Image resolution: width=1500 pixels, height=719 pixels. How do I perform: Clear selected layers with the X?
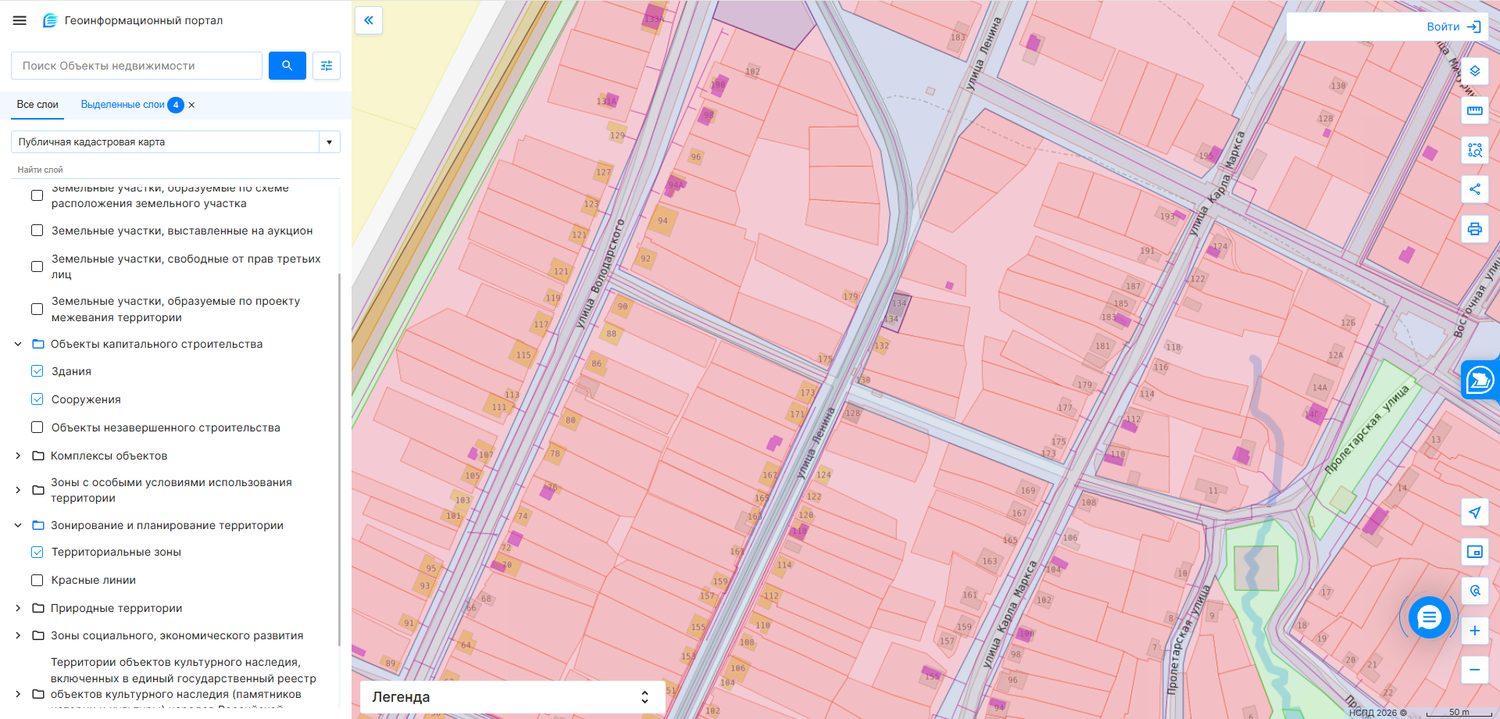(x=192, y=105)
